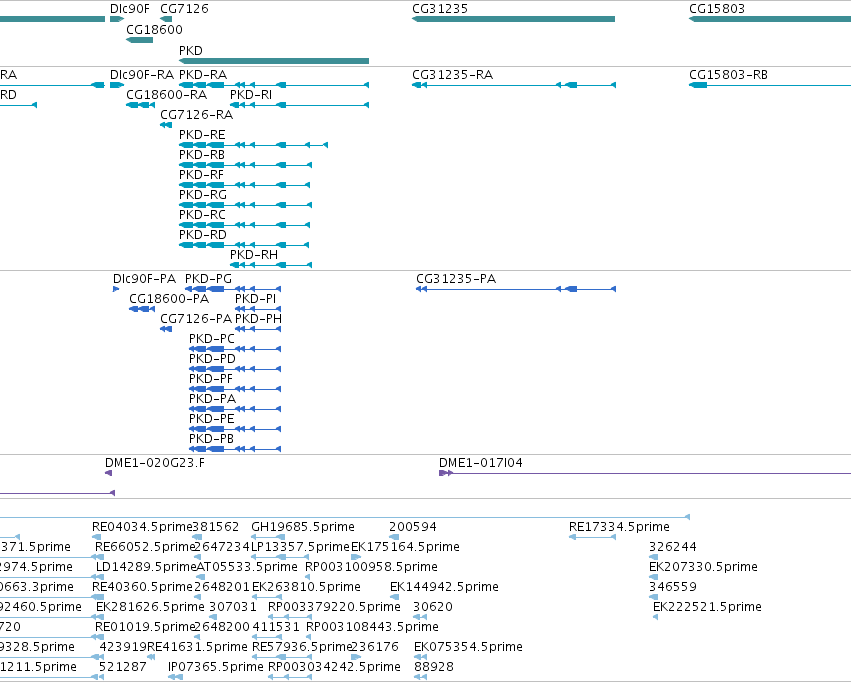
Task: Click EST RP003379220.5prime
Action: coord(334,607)
